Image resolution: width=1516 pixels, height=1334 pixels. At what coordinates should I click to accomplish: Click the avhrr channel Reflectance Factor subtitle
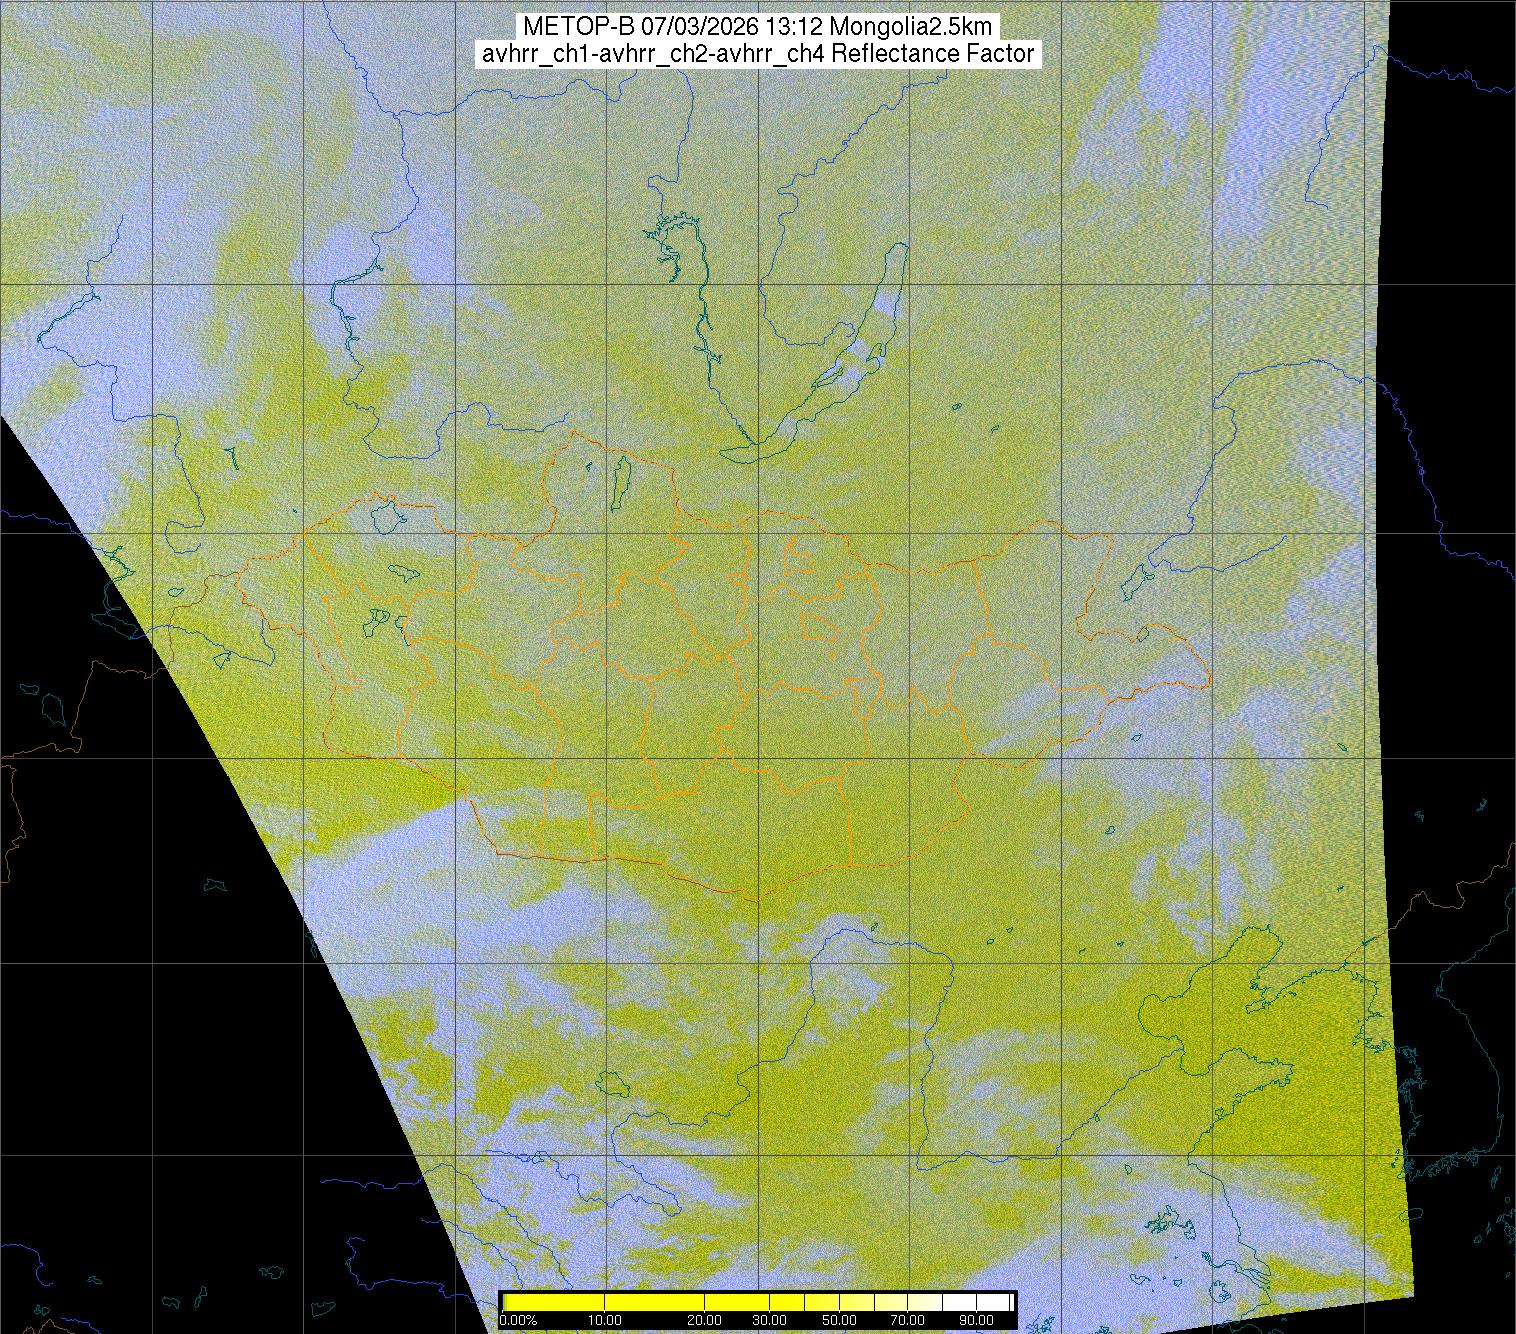tap(757, 54)
